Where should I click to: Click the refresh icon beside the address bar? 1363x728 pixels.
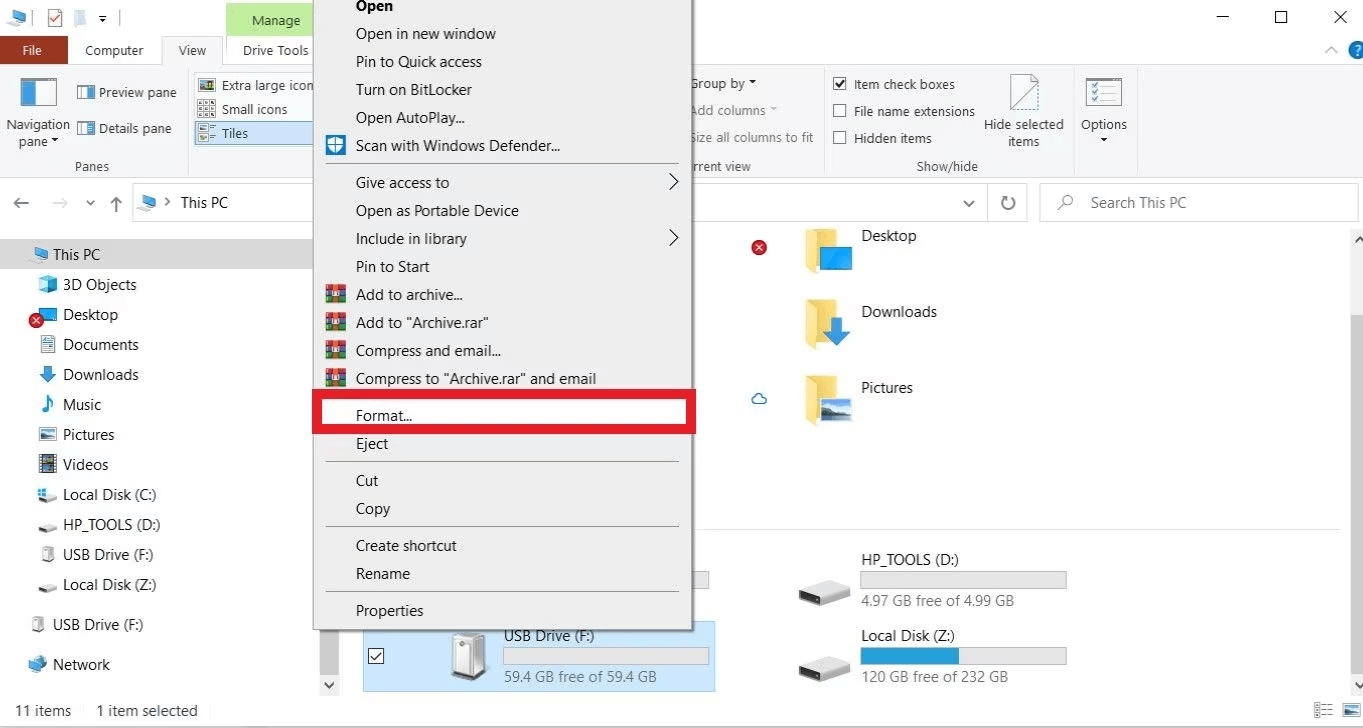click(x=1008, y=203)
